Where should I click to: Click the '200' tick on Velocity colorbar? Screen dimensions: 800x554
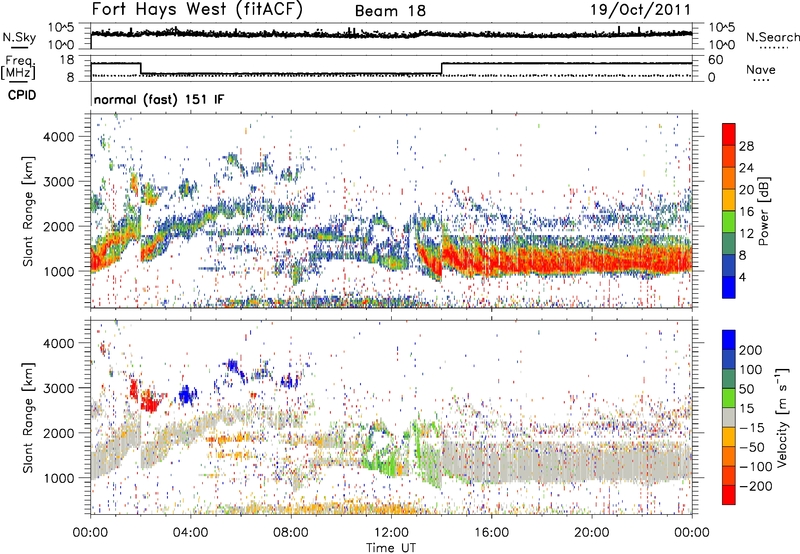point(751,350)
